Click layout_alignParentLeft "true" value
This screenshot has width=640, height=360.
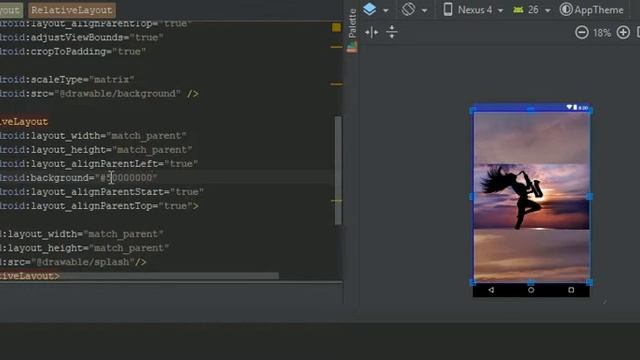[181, 164]
